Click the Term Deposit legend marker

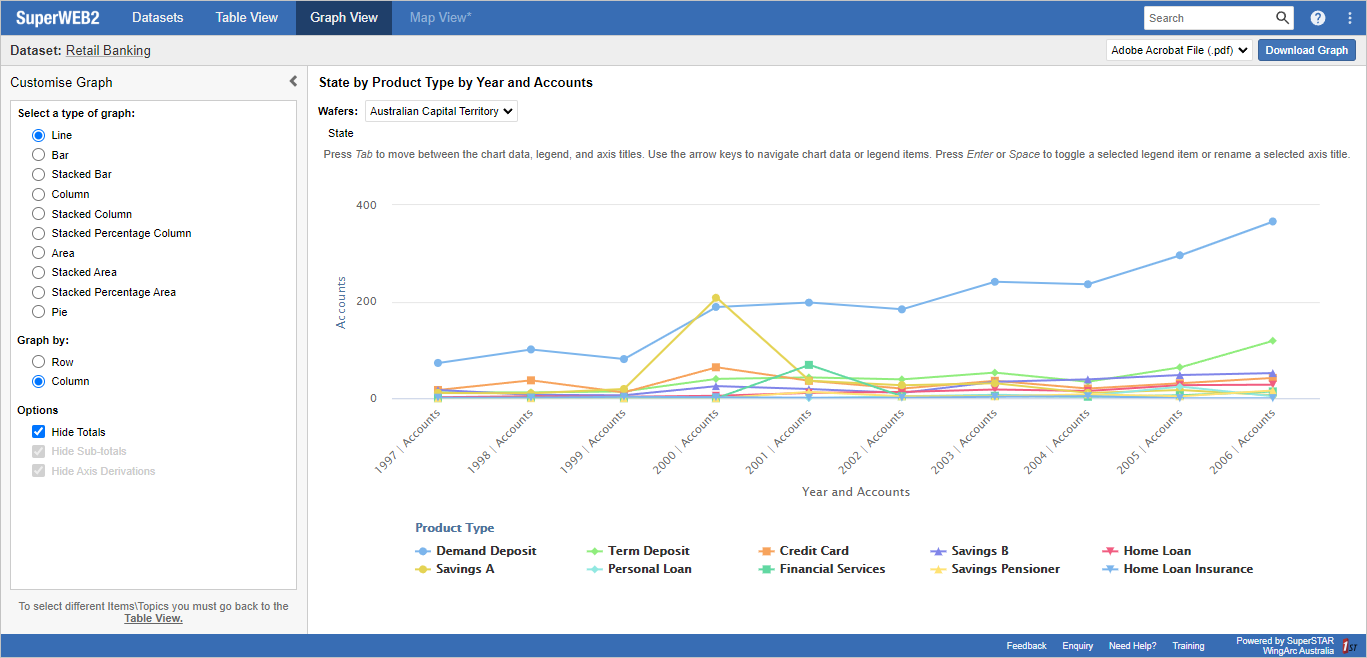click(x=594, y=550)
